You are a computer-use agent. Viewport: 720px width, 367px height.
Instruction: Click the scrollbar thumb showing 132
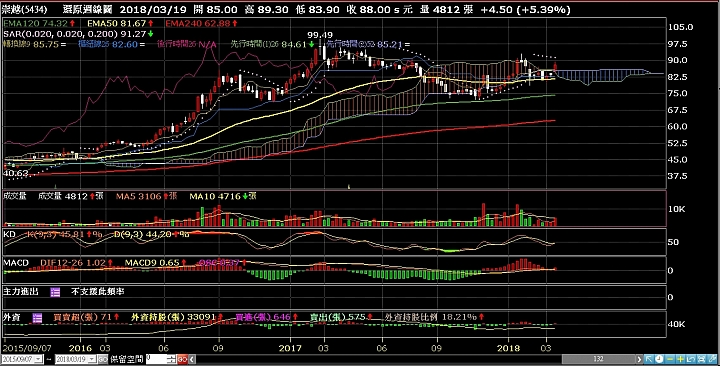tap(599, 359)
